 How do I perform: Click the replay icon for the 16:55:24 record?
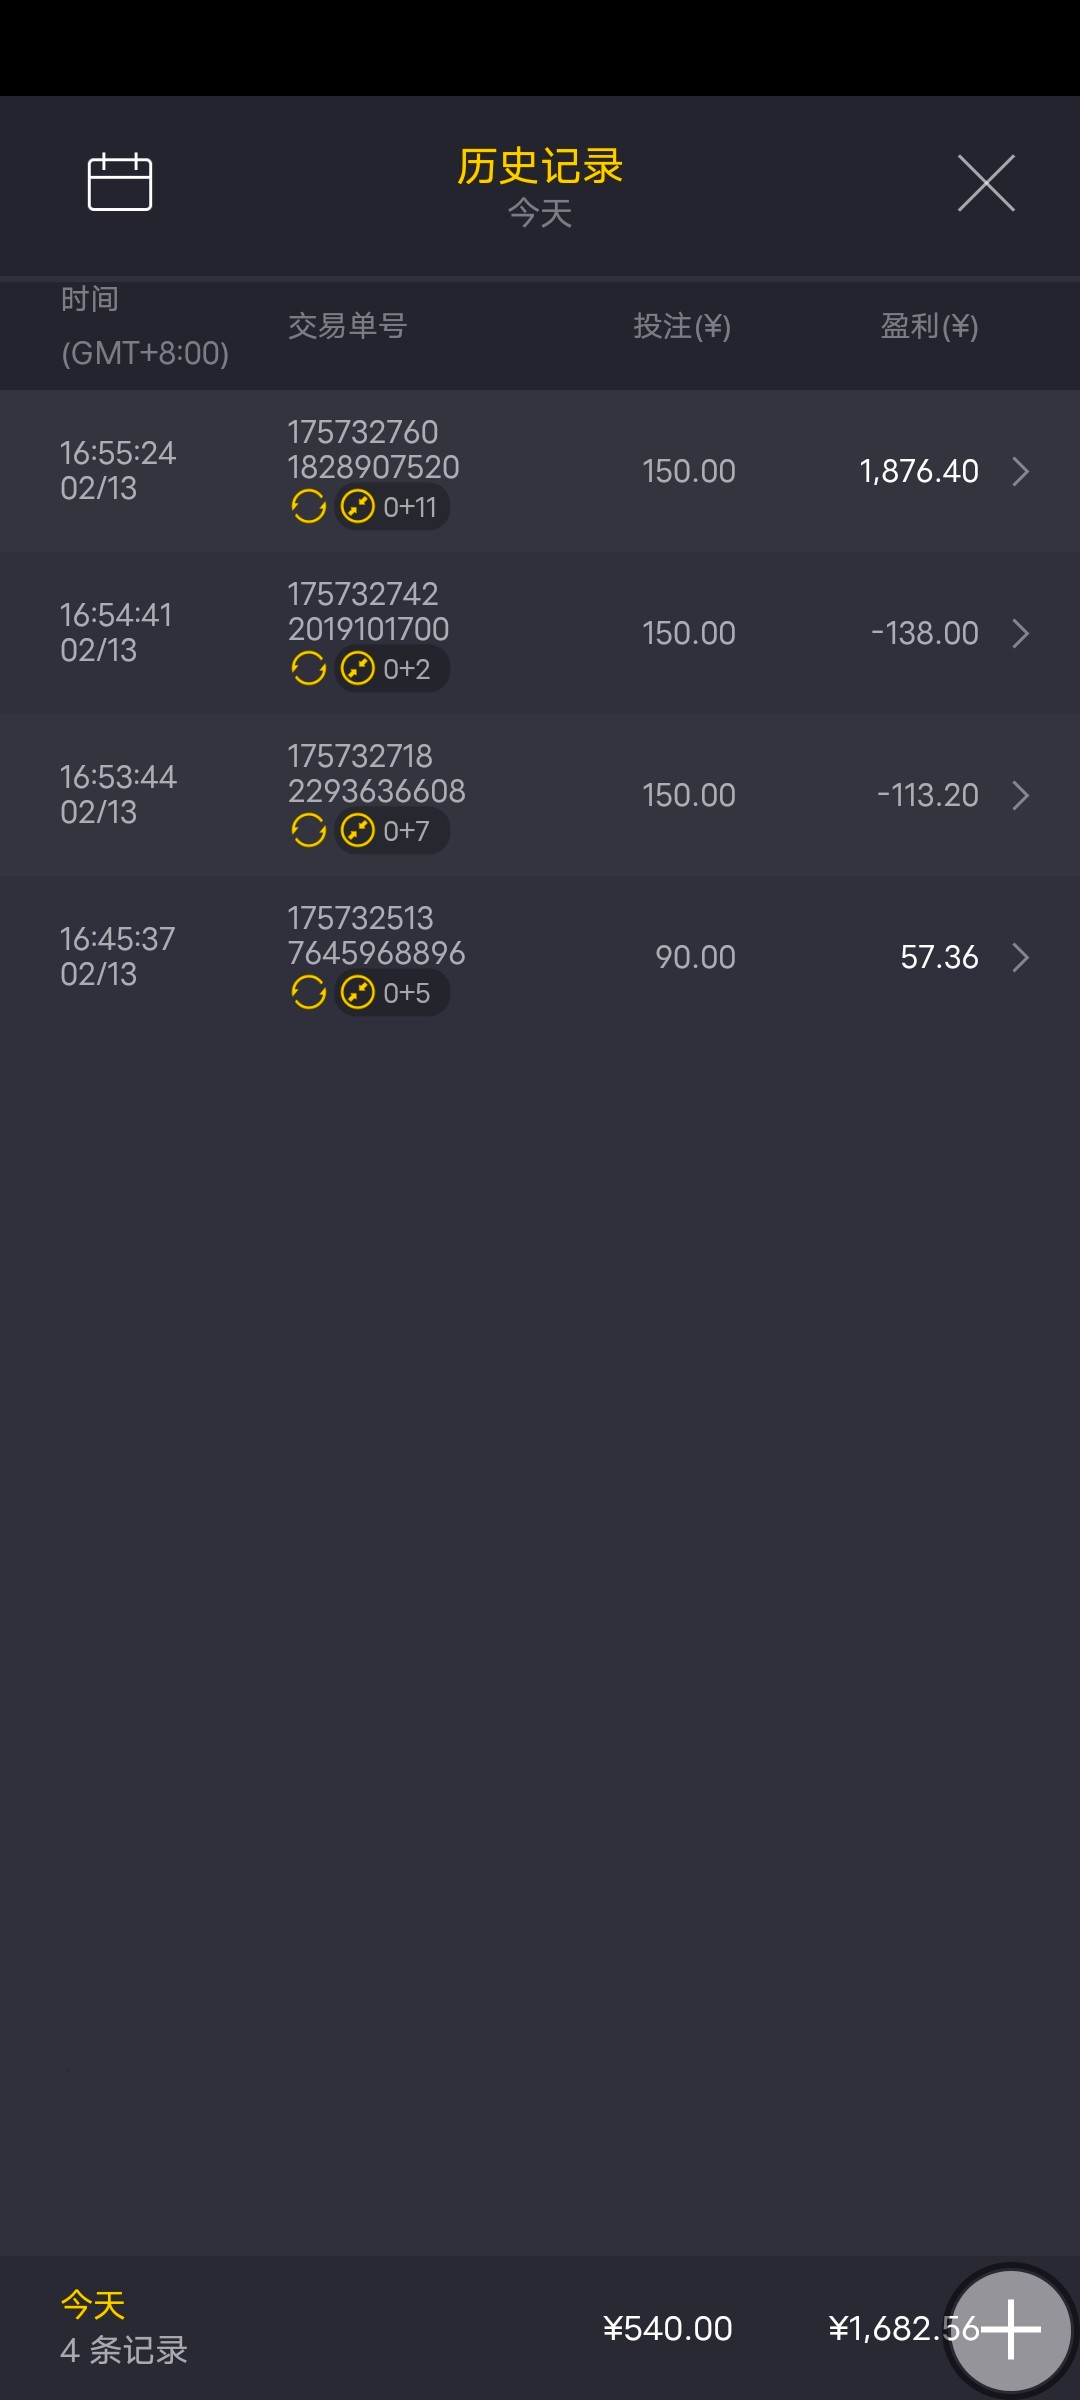(308, 507)
